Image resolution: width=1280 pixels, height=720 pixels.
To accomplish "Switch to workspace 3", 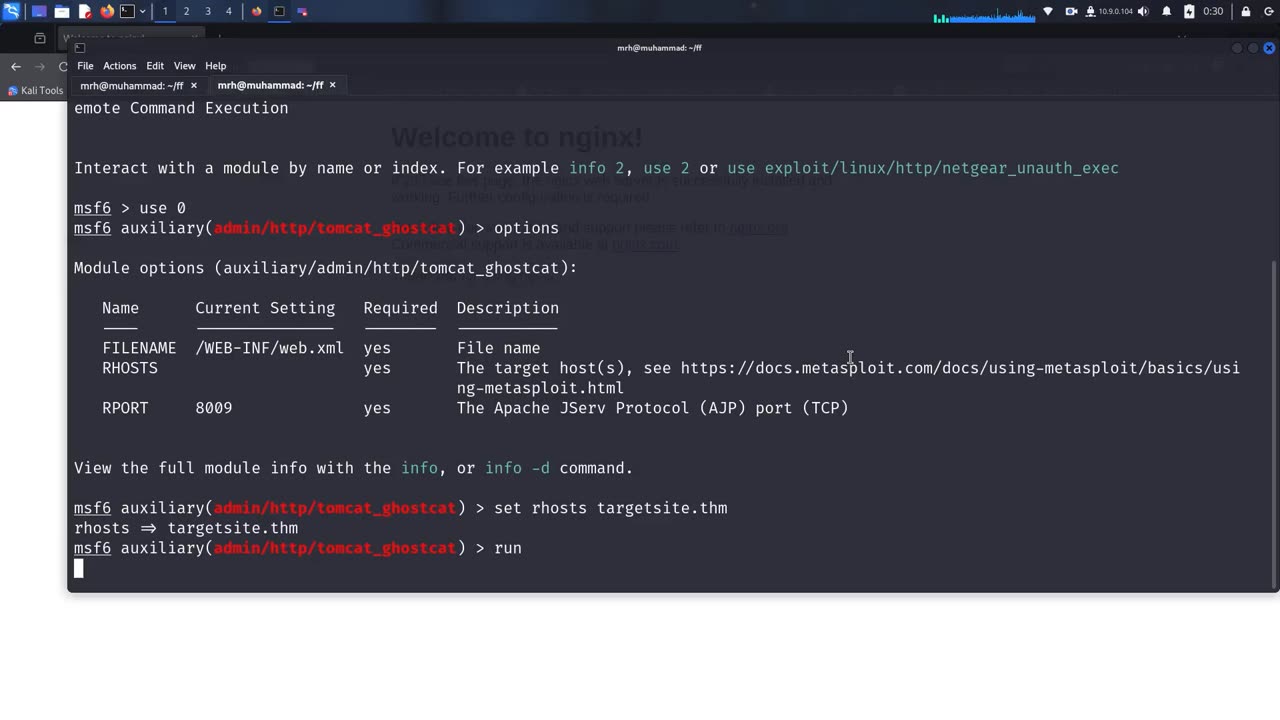I will coord(207,11).
